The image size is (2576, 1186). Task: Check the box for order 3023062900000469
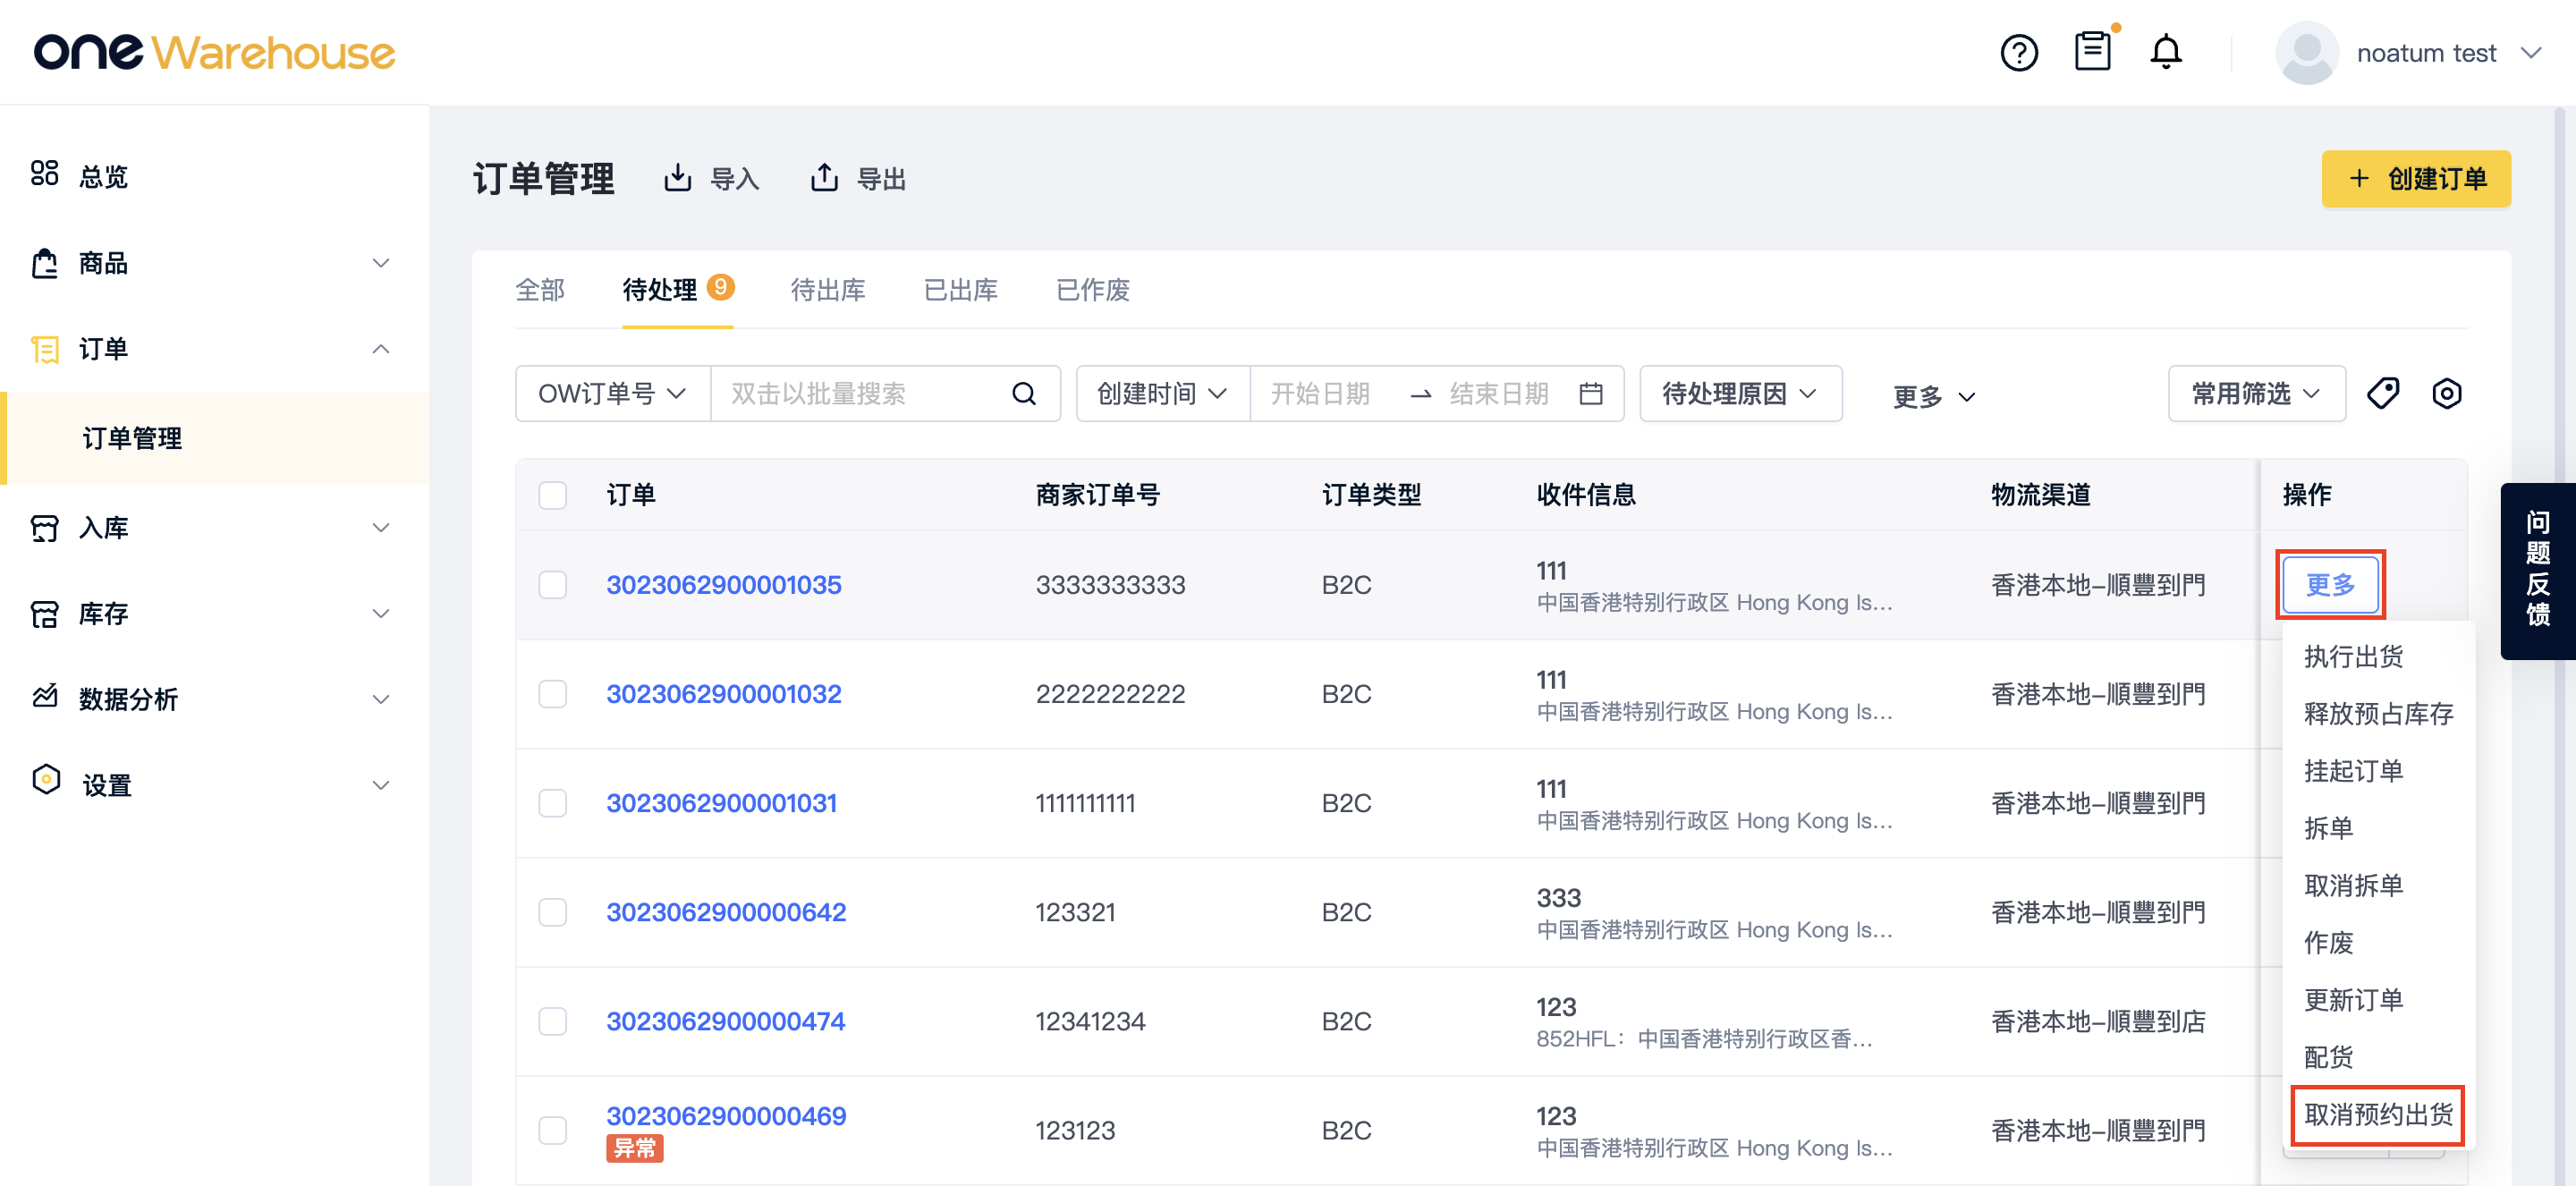553,1130
